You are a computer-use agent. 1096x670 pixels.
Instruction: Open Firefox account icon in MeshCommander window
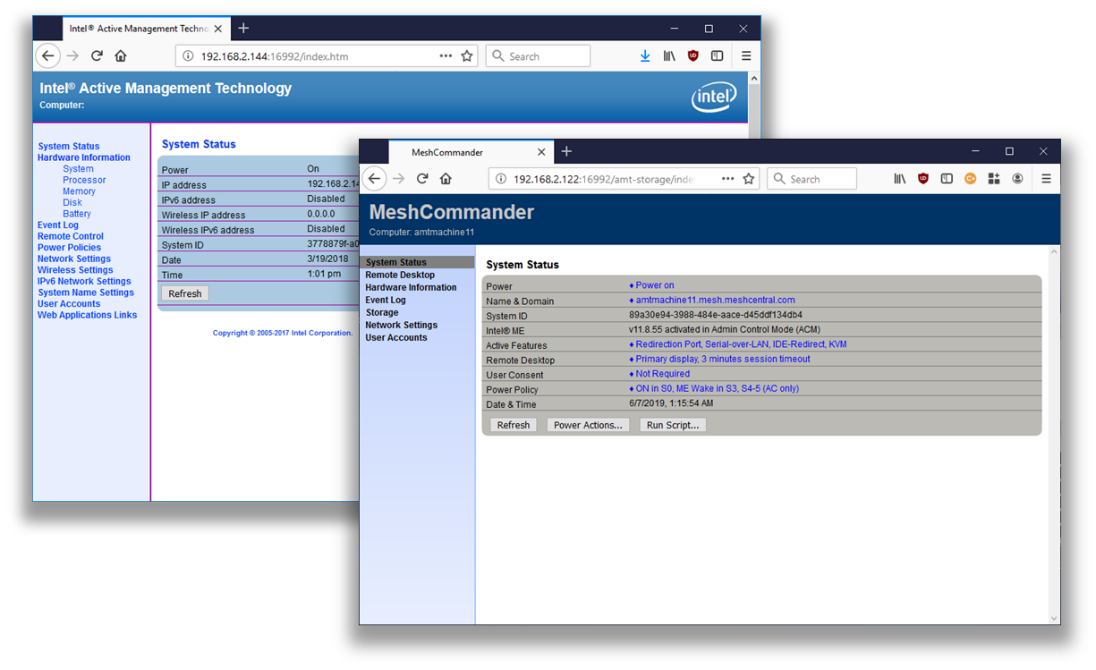tap(1017, 179)
